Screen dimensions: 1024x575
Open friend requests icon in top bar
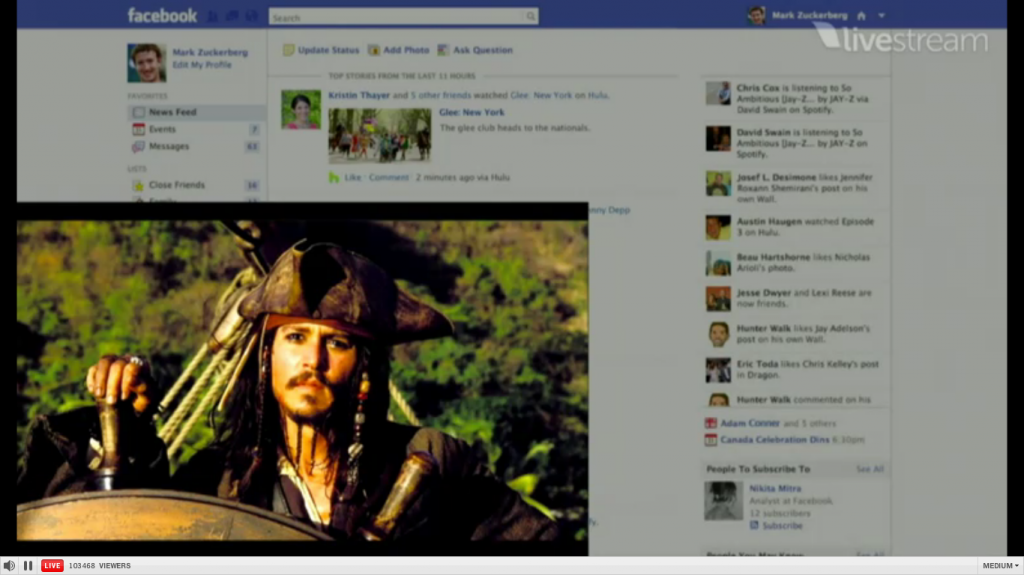pos(213,16)
